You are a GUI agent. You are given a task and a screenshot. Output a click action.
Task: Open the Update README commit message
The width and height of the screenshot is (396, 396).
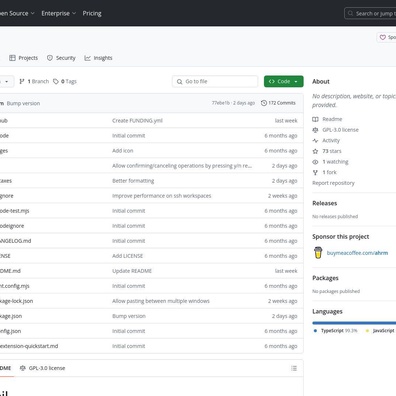[132, 271]
